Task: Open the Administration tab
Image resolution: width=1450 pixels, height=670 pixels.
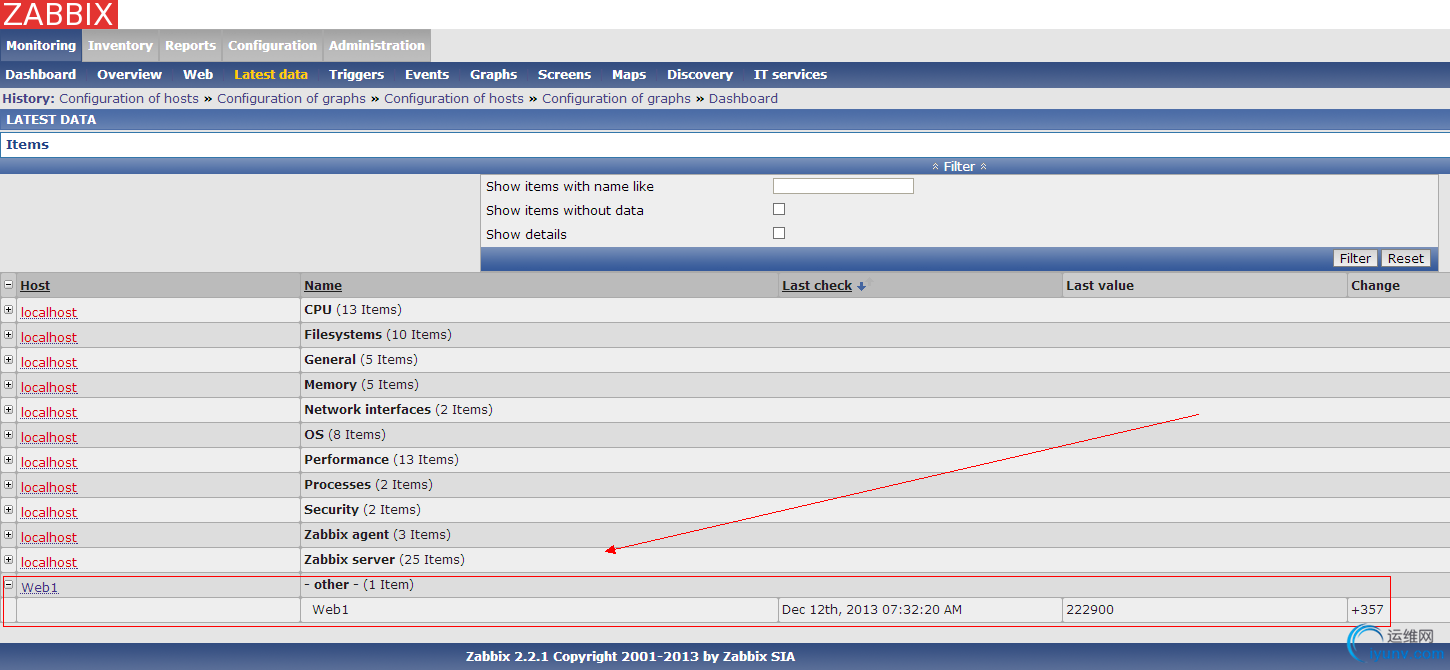Action: (x=377, y=46)
